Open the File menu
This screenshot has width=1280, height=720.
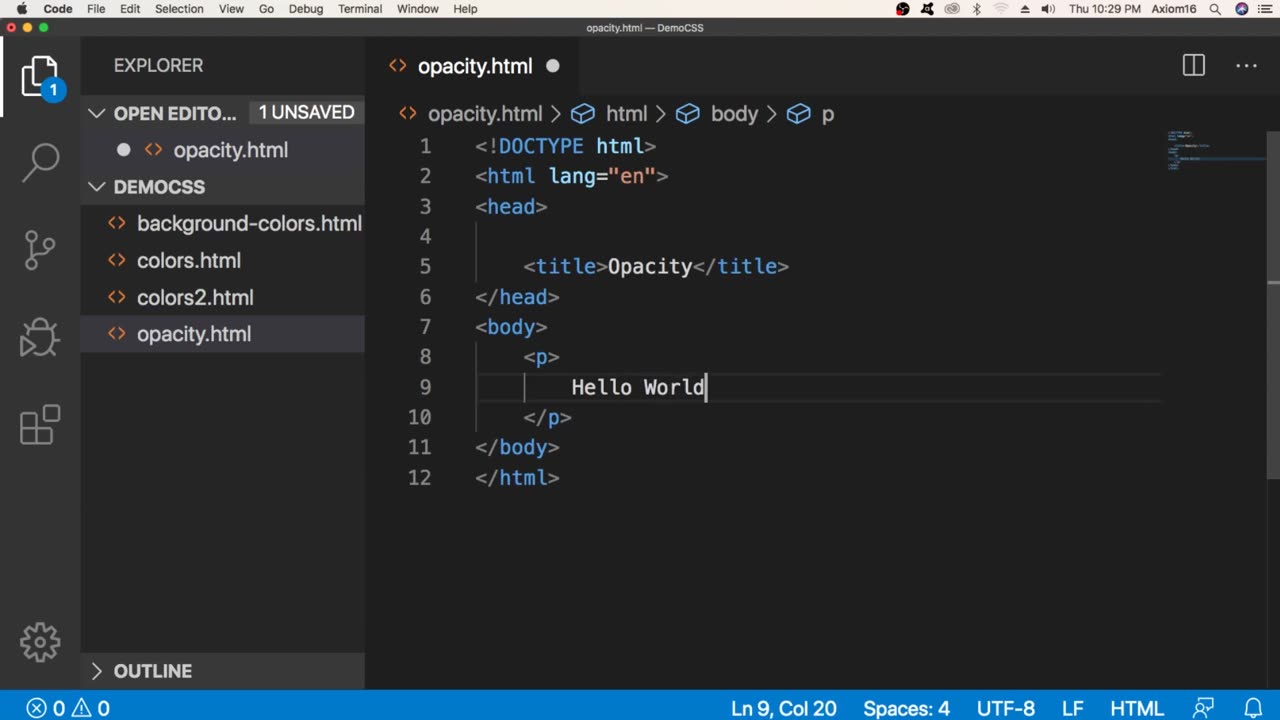coord(96,9)
